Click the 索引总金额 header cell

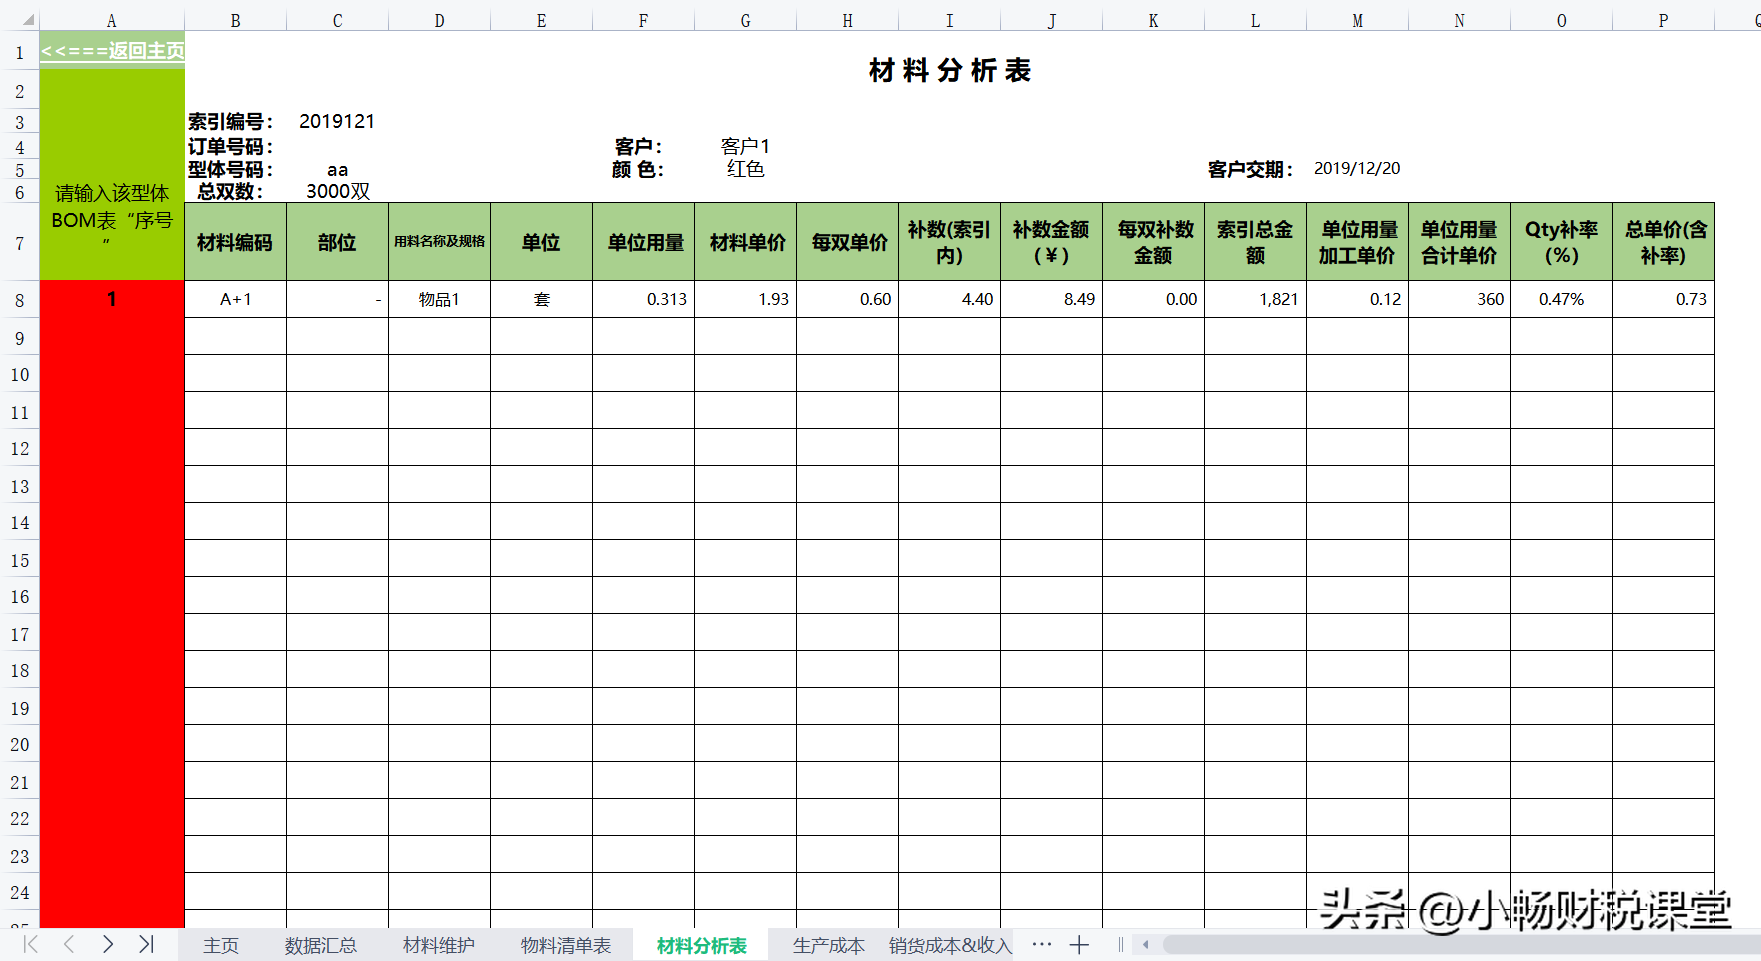click(1256, 242)
